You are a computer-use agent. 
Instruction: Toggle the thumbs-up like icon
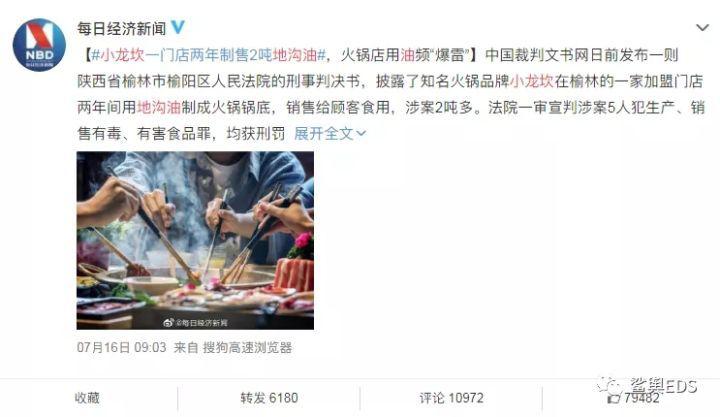pos(613,398)
